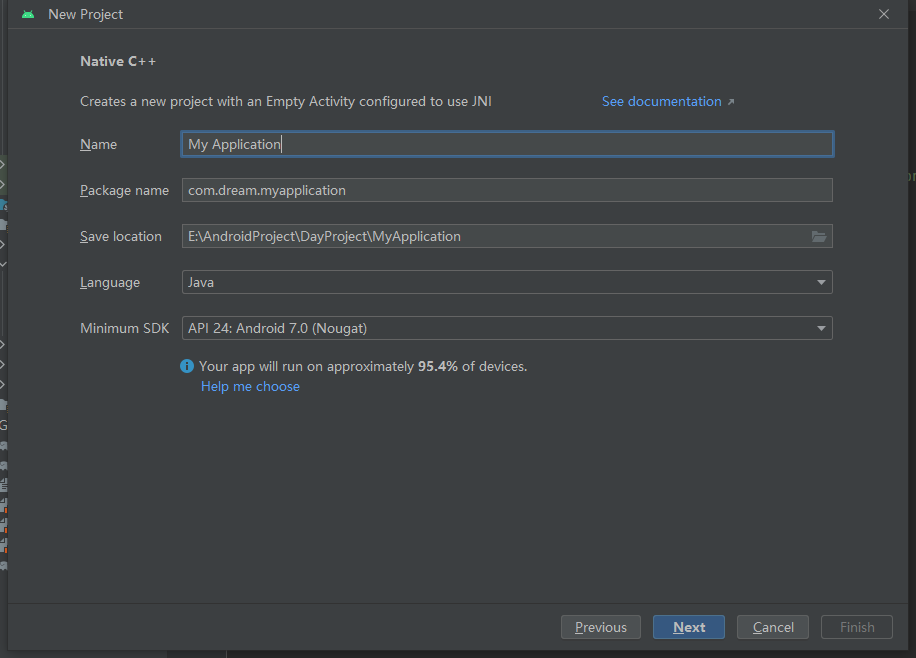Image resolution: width=916 pixels, height=658 pixels.
Task: Click the Native C++ heading
Action: point(118,61)
